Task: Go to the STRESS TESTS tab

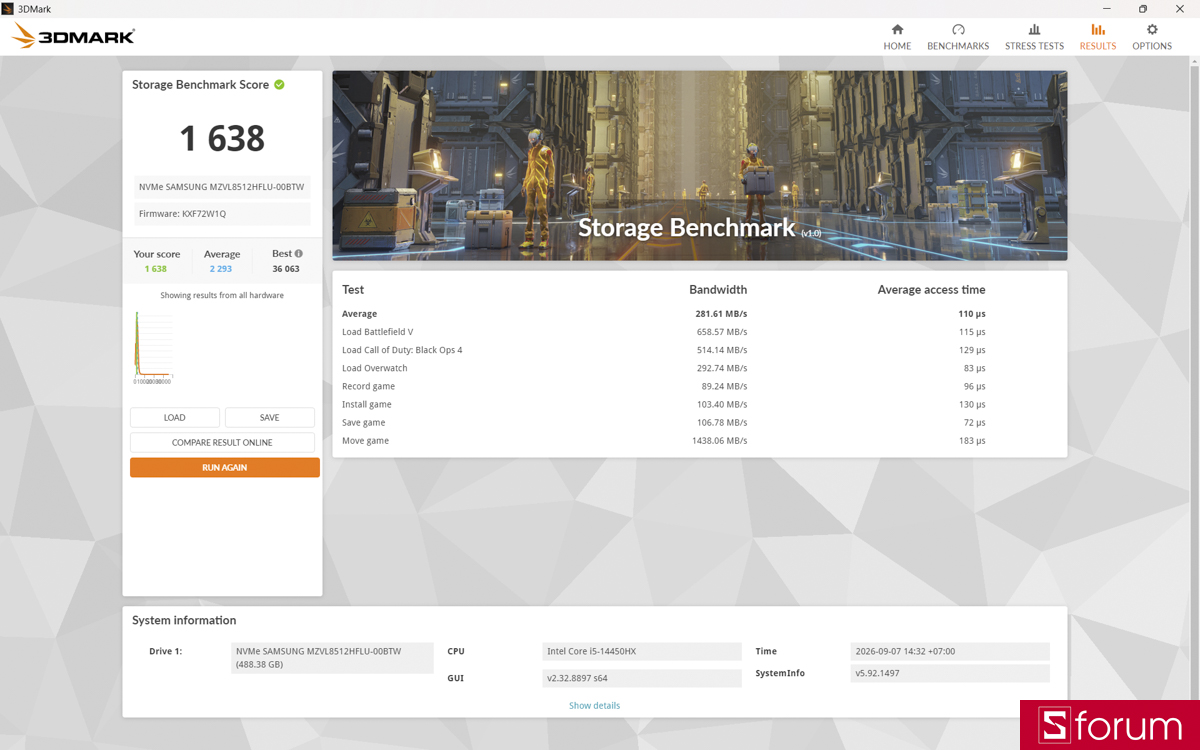Action: (x=1034, y=37)
